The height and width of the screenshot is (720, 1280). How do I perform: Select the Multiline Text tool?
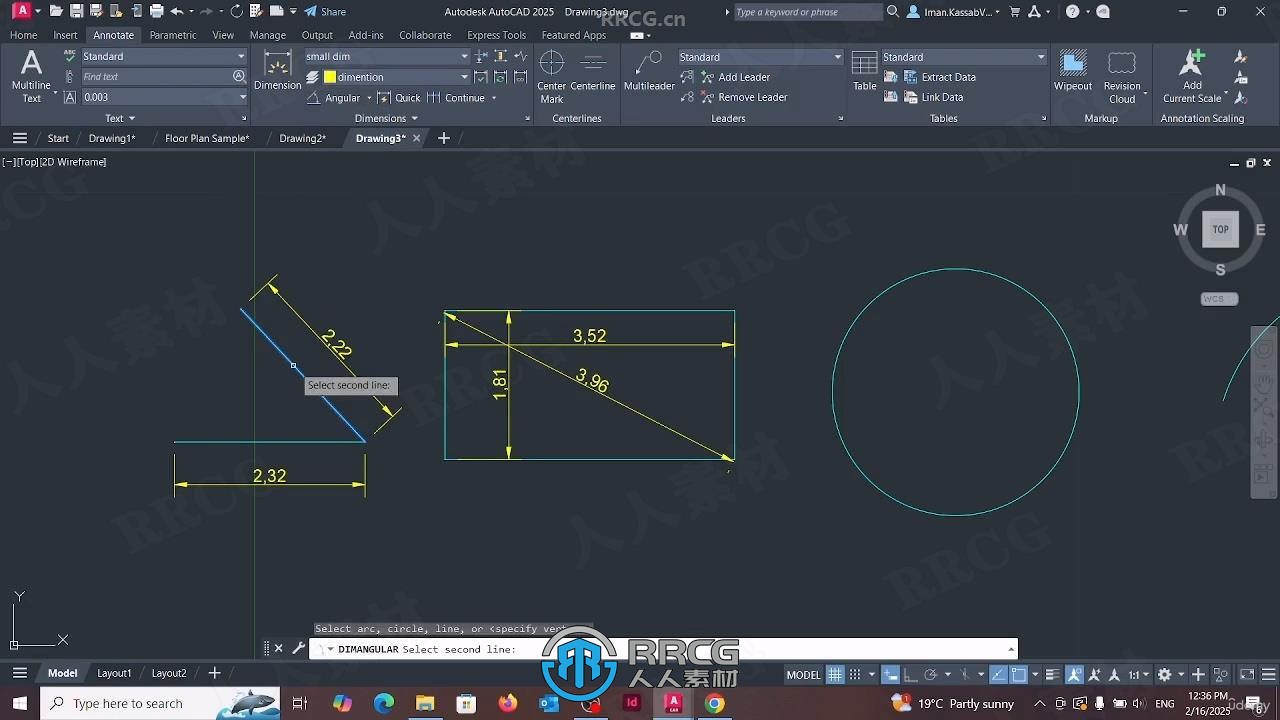[x=31, y=76]
